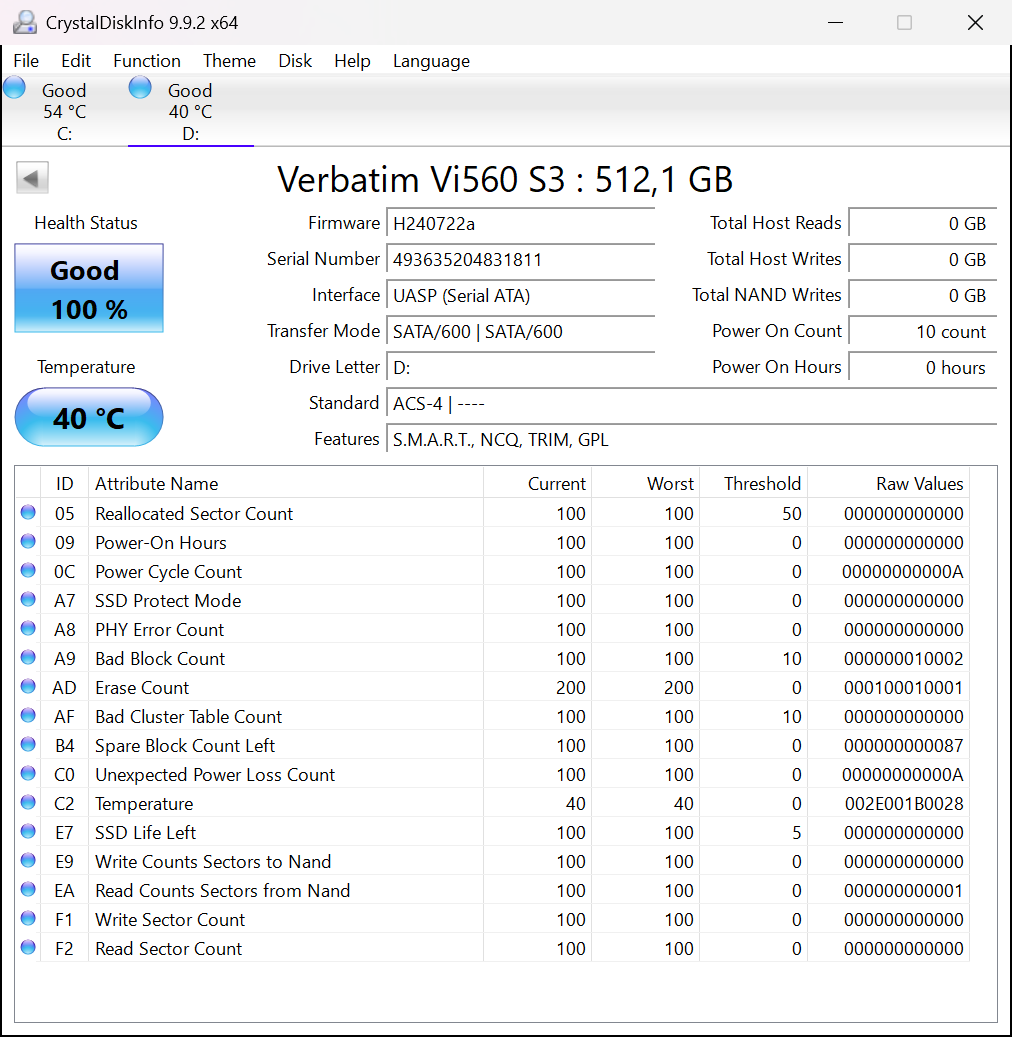The image size is (1012, 1037).
Task: Open the Theme menu
Action: [230, 61]
